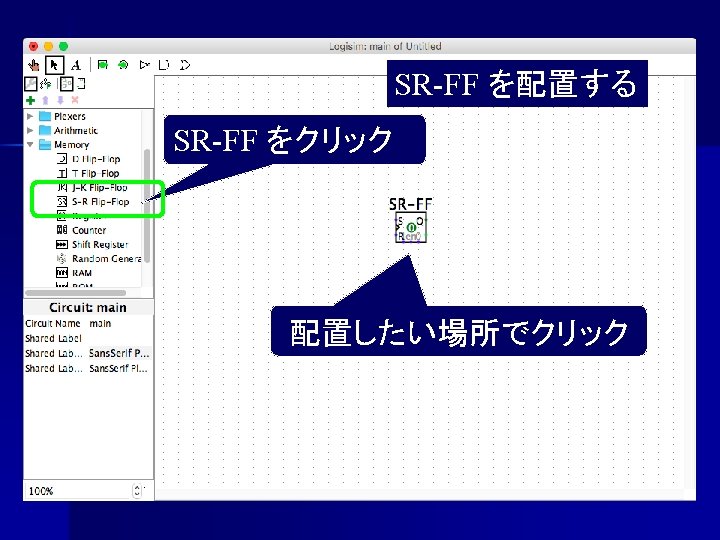Expand the Plexers folder
Image resolution: width=720 pixels, height=540 pixels.
pos(30,116)
